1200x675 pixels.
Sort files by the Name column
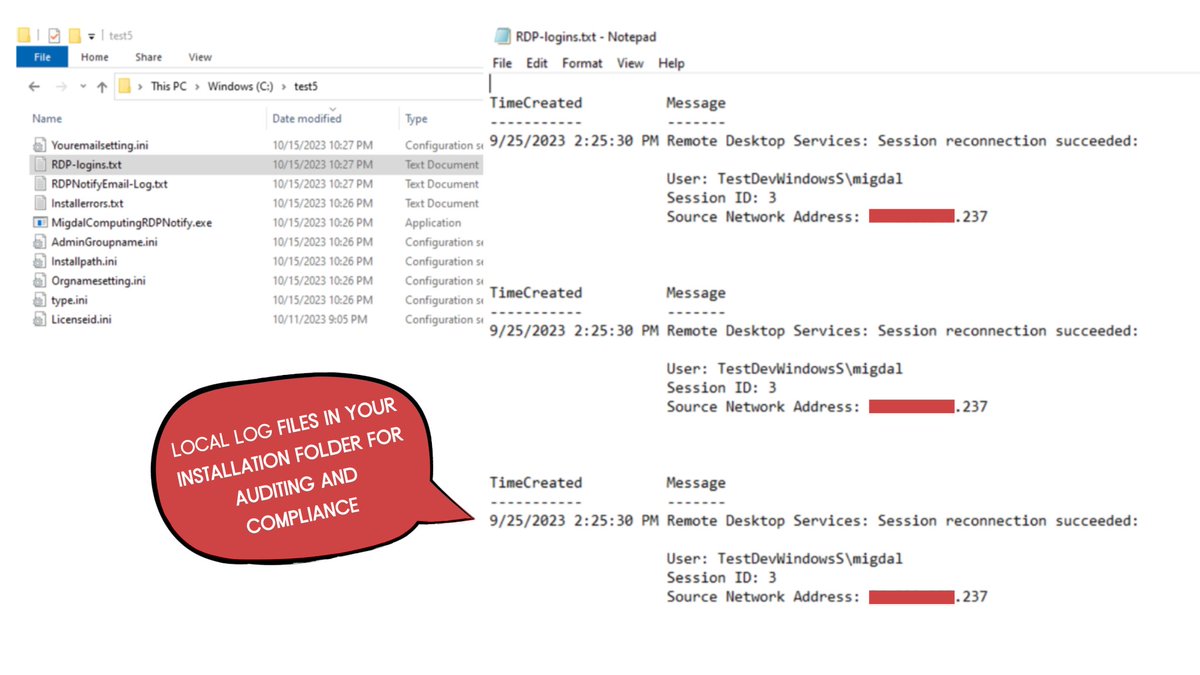(x=47, y=119)
